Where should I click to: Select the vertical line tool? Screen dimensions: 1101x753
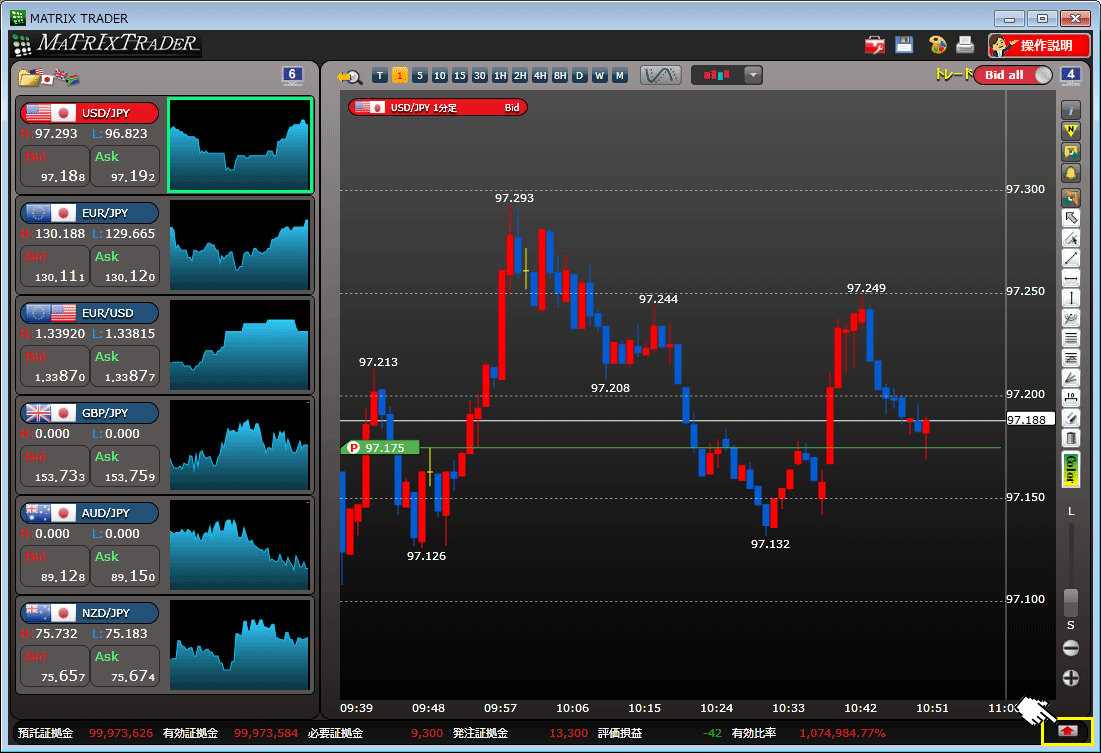(1070, 298)
